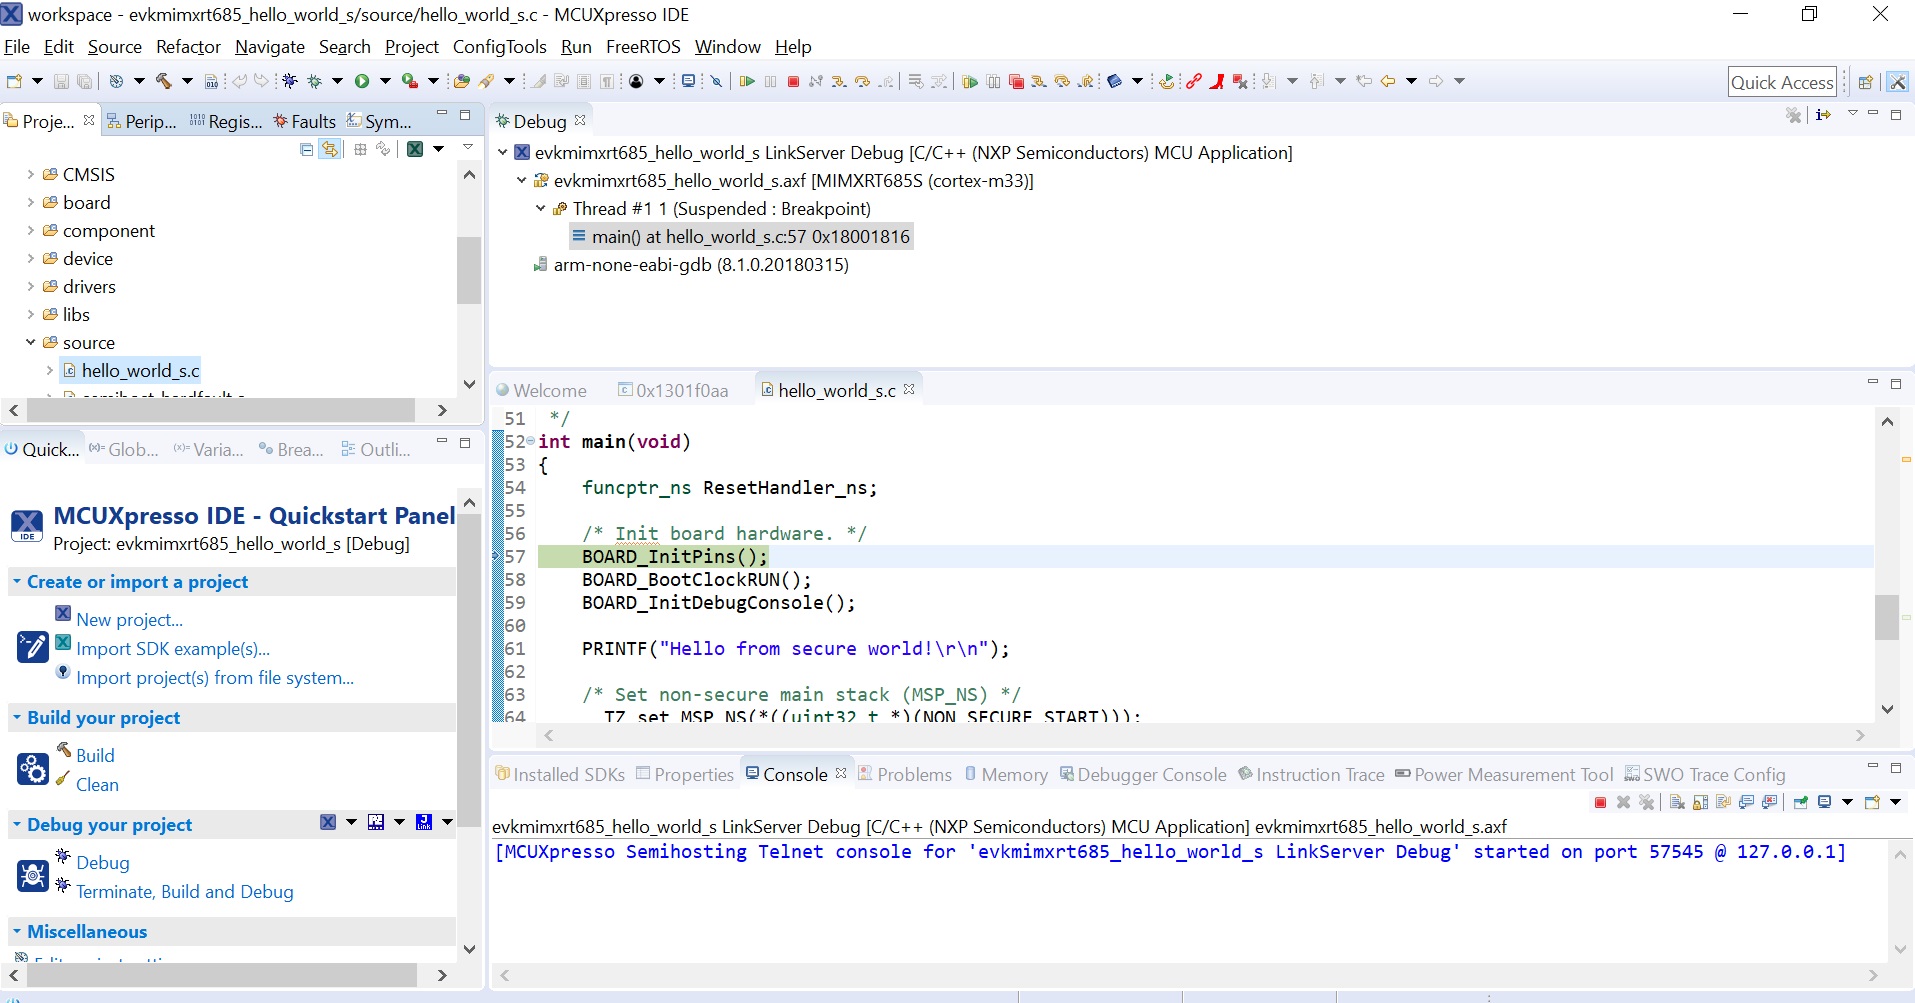Collapse the source folder in project tree
The width and height of the screenshot is (1915, 1003).
tap(30, 343)
